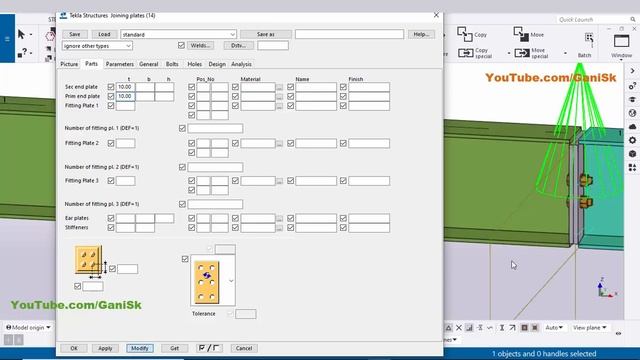The image size is (640, 360).
Task: Toggle the X intersection snap icon
Action: tap(459, 328)
